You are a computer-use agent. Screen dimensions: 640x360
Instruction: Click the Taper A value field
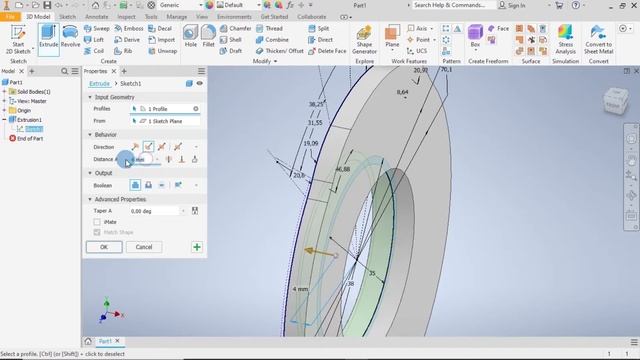tap(154, 211)
